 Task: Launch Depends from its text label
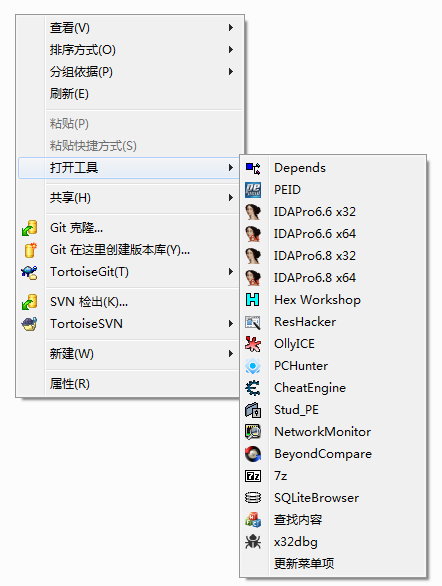300,168
